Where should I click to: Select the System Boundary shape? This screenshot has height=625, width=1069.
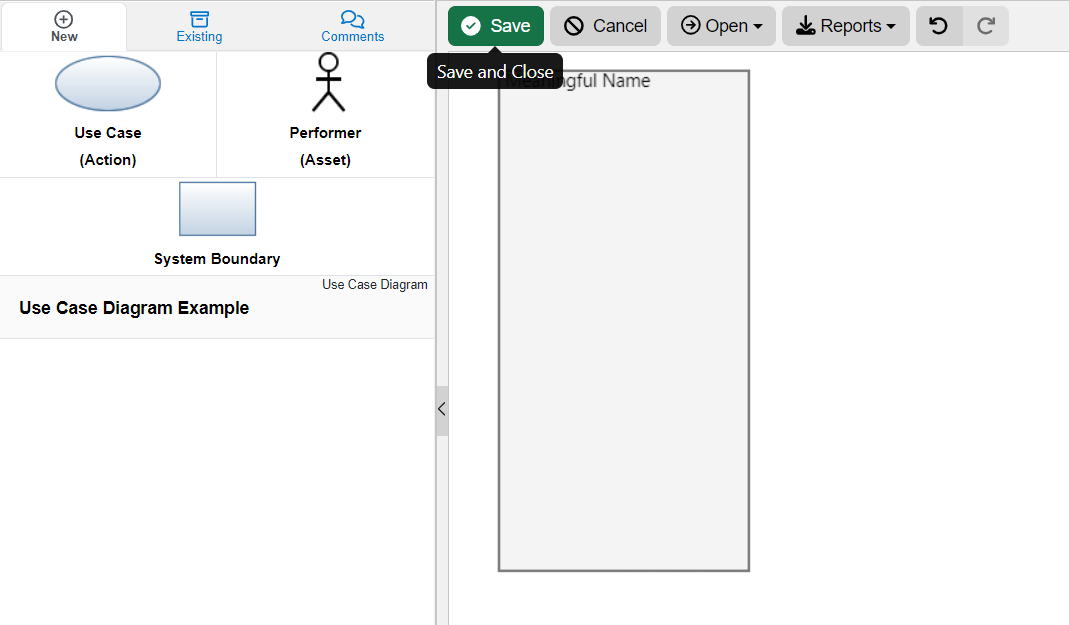[x=217, y=208]
